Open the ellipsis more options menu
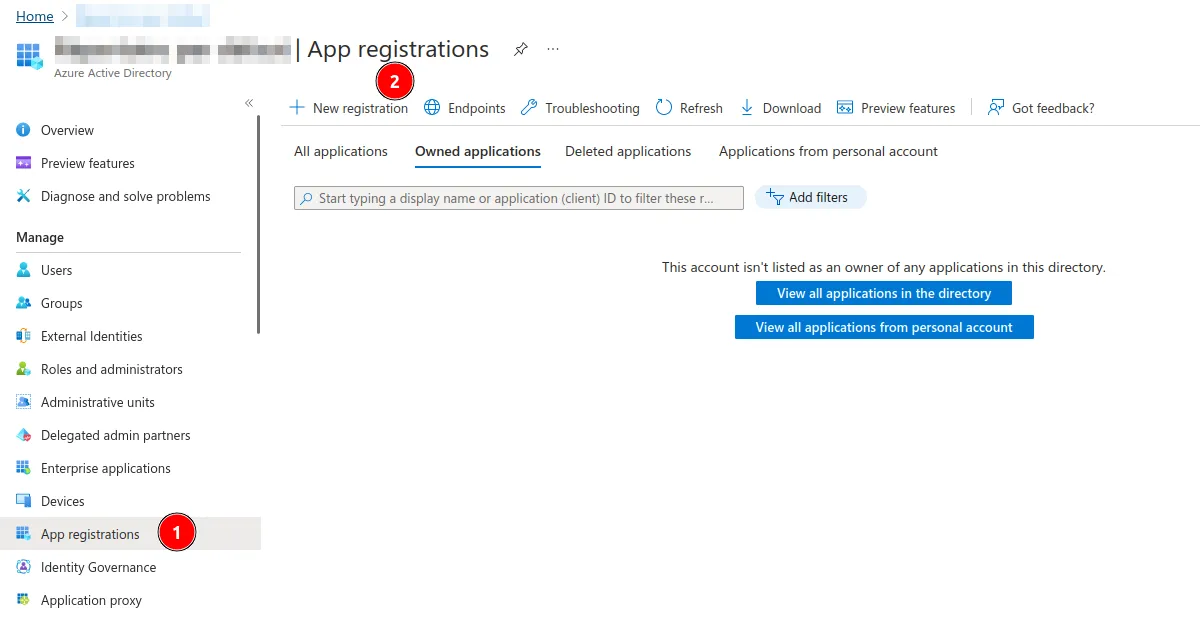This screenshot has height=618, width=1200. click(553, 49)
